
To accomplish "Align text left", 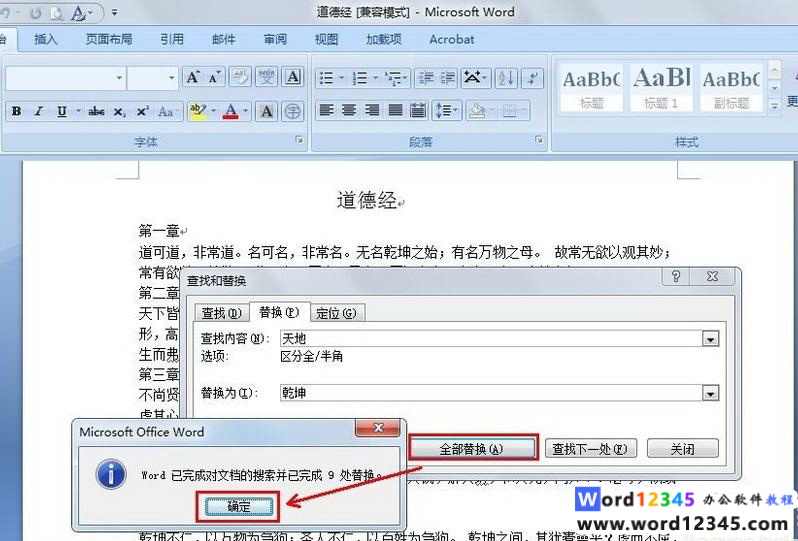I will [326, 110].
